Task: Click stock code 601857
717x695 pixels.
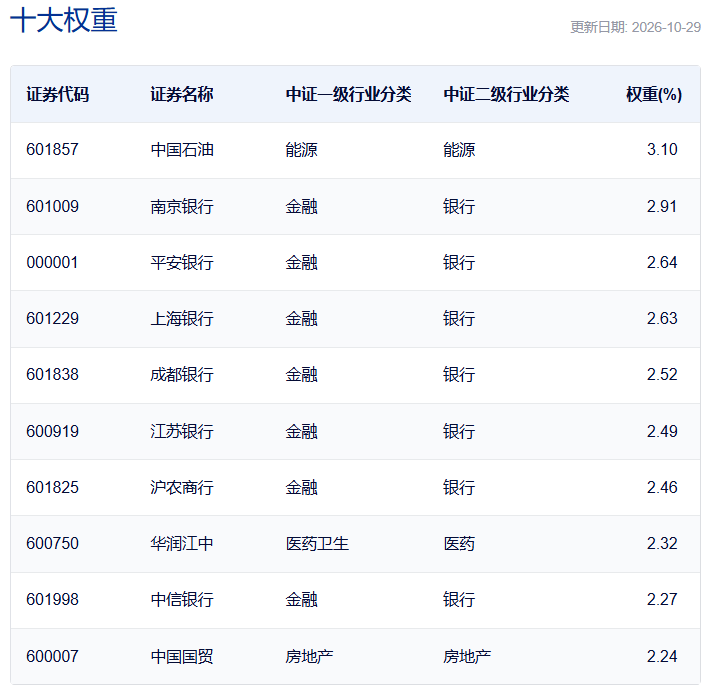Action: point(52,150)
